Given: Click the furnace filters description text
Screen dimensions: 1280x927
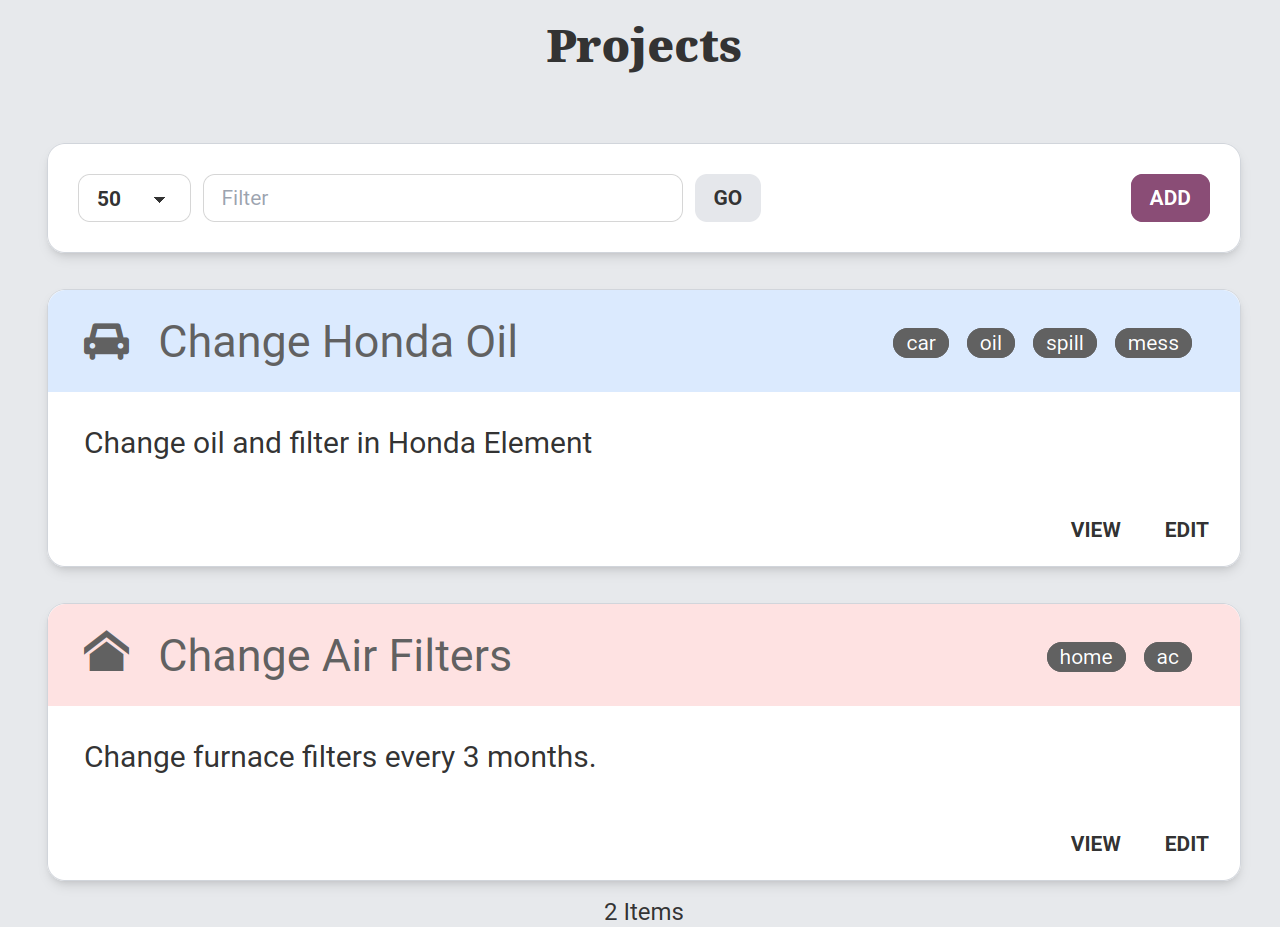Looking at the screenshot, I should coord(340,757).
